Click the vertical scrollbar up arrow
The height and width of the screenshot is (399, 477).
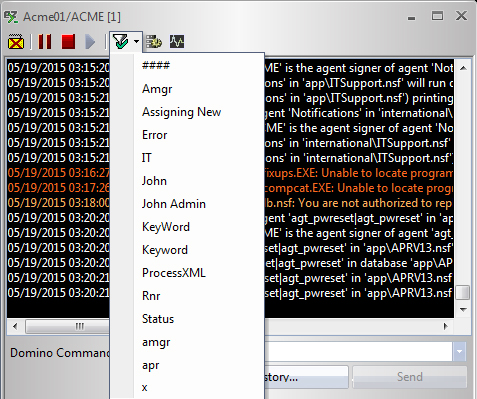pos(463,68)
